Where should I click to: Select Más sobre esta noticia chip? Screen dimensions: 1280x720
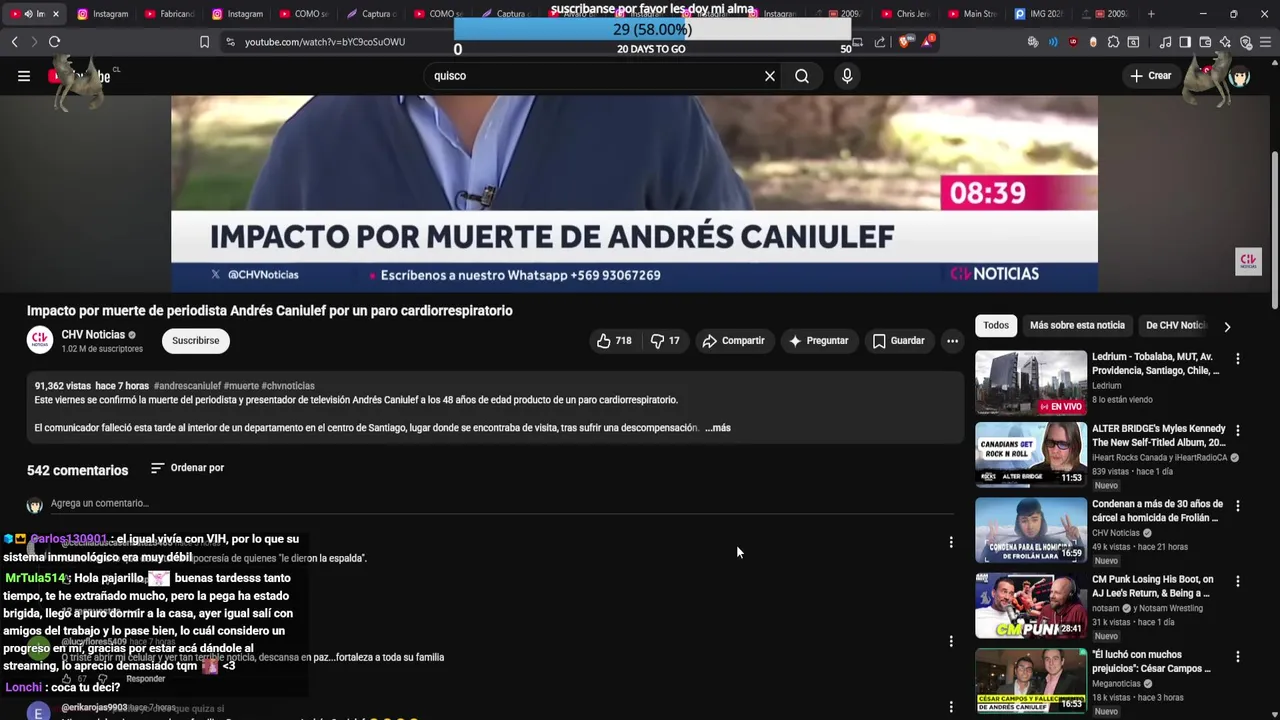coord(1077,325)
